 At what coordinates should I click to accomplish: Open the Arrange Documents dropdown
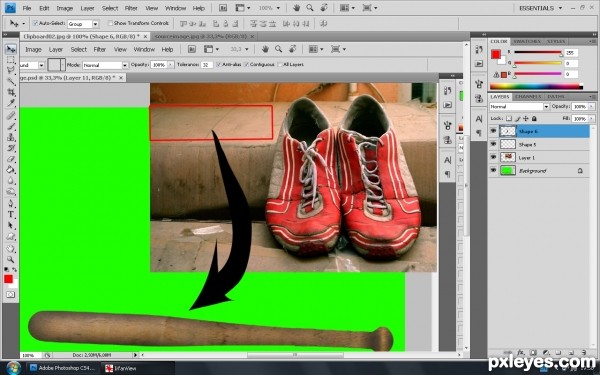[x=347, y=8]
